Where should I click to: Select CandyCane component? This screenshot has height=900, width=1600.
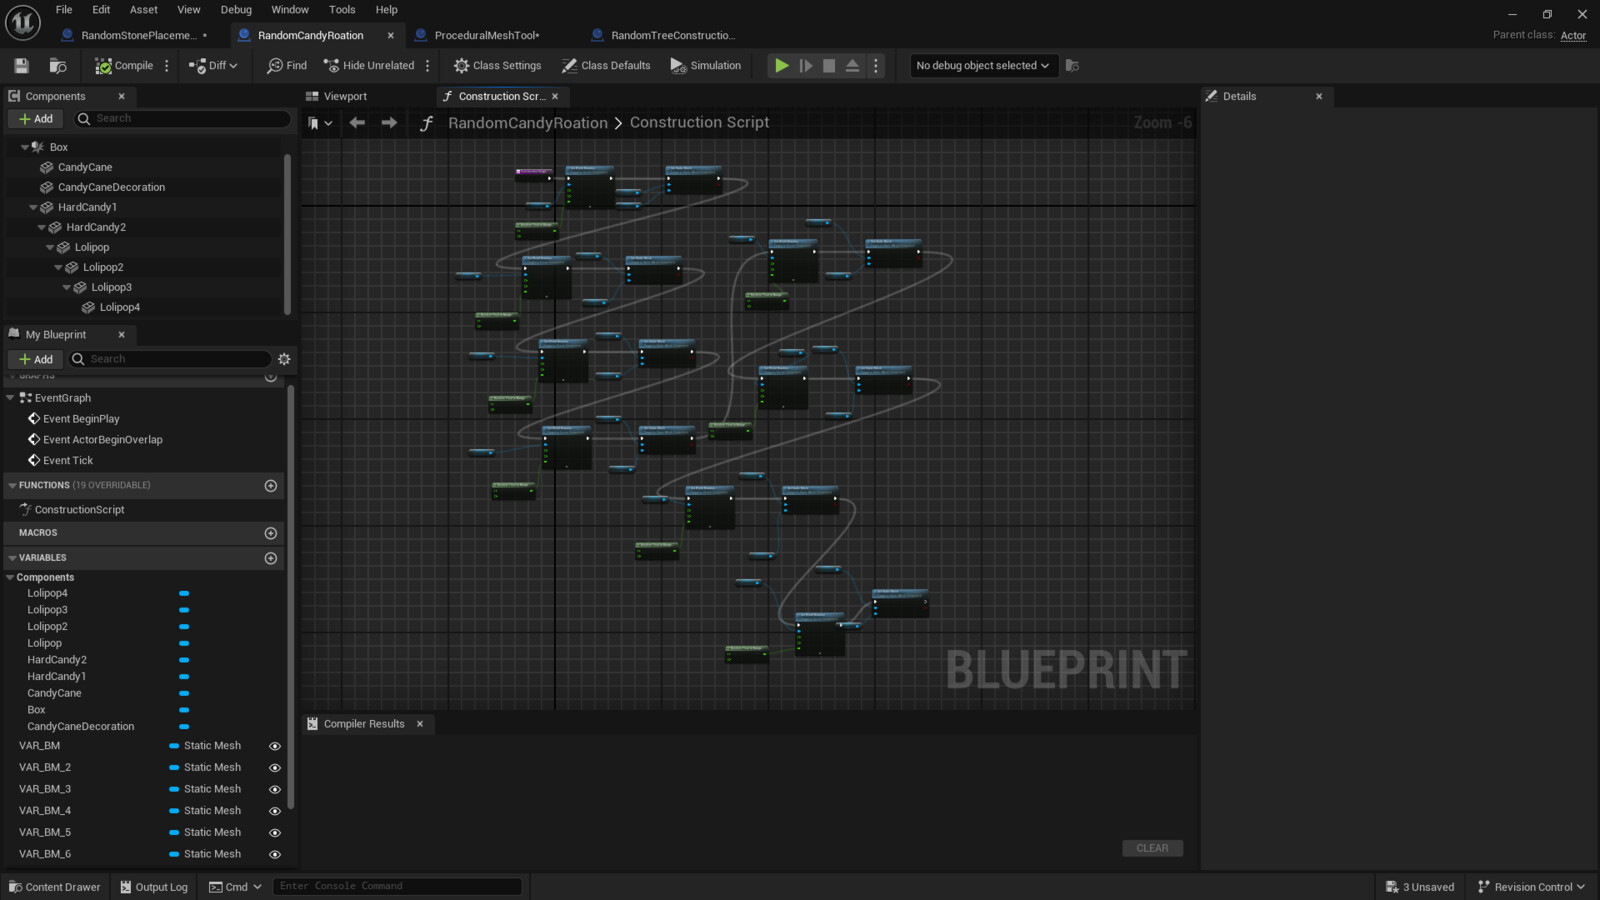[85, 168]
